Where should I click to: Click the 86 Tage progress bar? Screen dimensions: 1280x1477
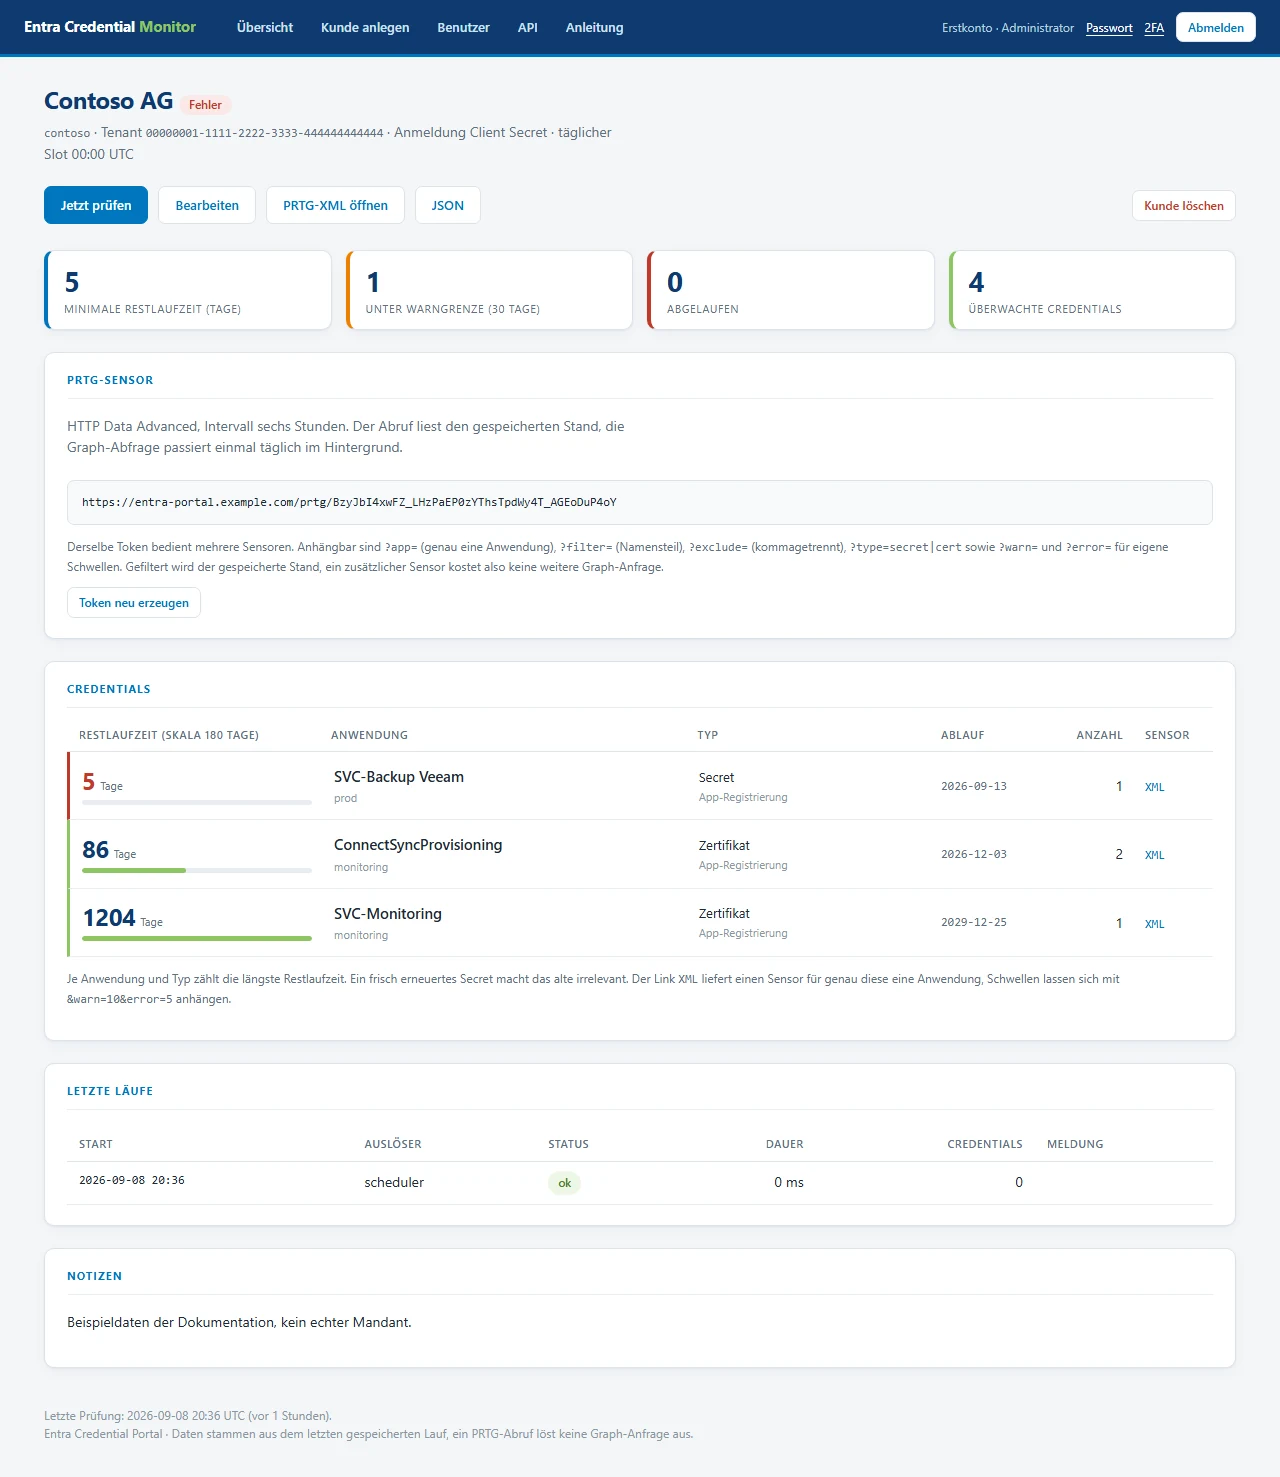tap(197, 870)
